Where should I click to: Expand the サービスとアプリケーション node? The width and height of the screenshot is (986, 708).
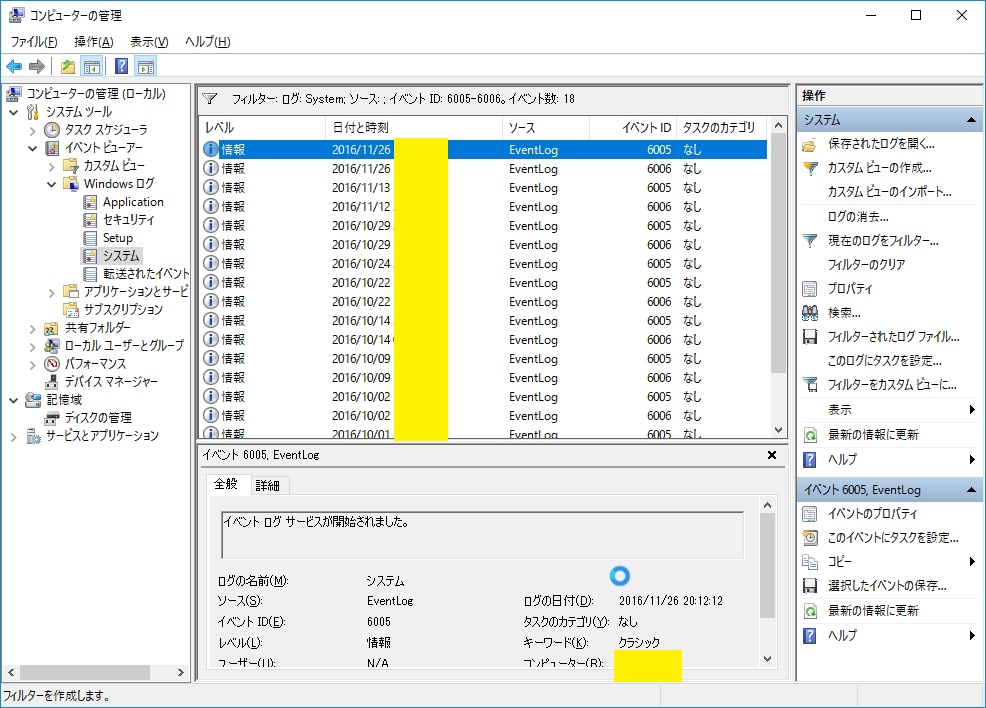[x=14, y=436]
